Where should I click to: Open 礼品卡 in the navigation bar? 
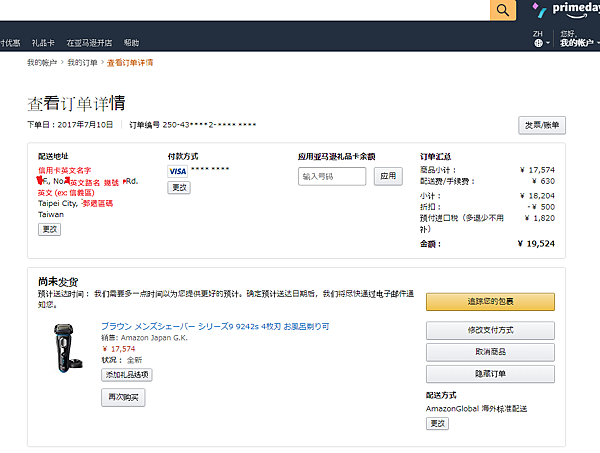(x=43, y=43)
